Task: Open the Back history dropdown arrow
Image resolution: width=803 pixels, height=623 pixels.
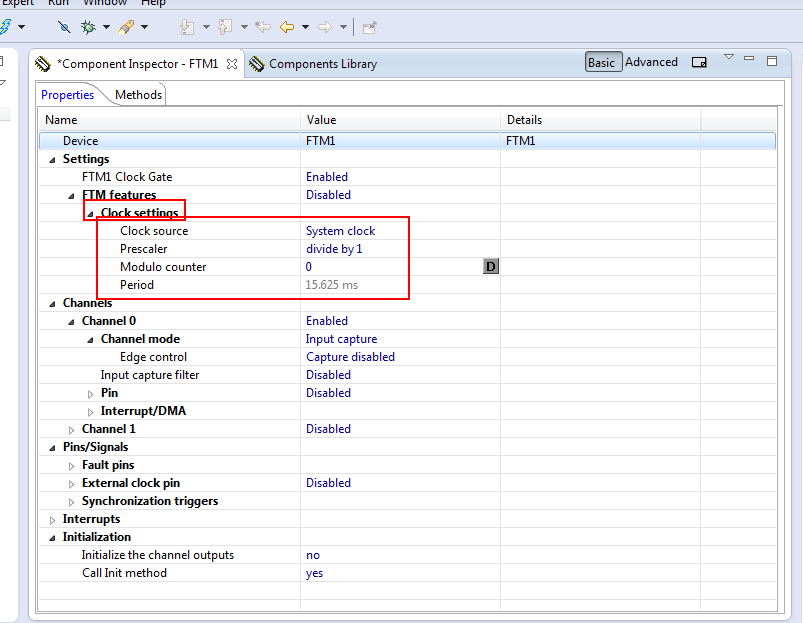Action: point(305,27)
